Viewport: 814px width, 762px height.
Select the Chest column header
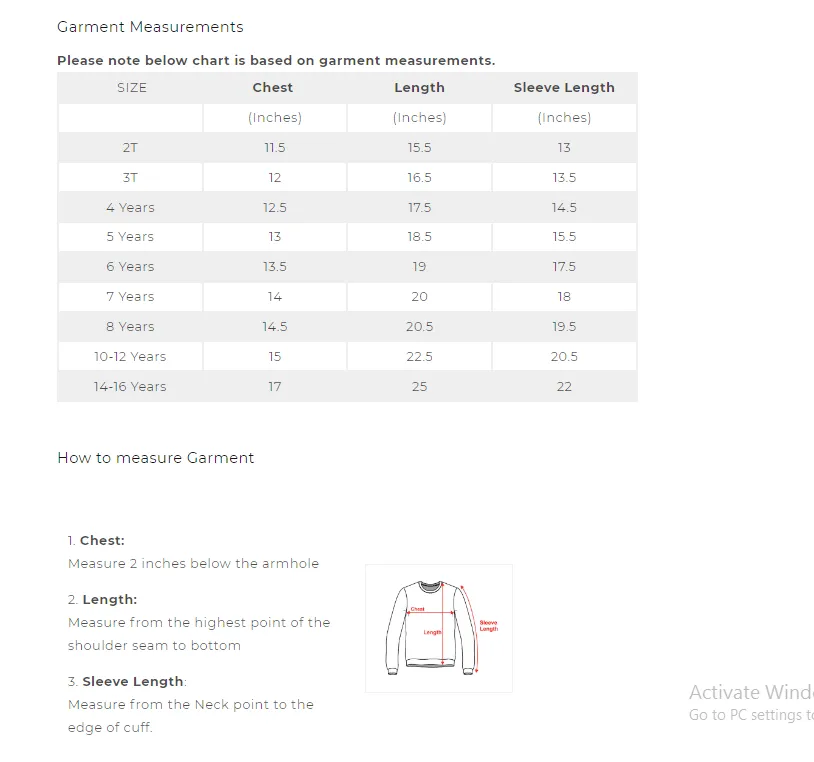[273, 88]
